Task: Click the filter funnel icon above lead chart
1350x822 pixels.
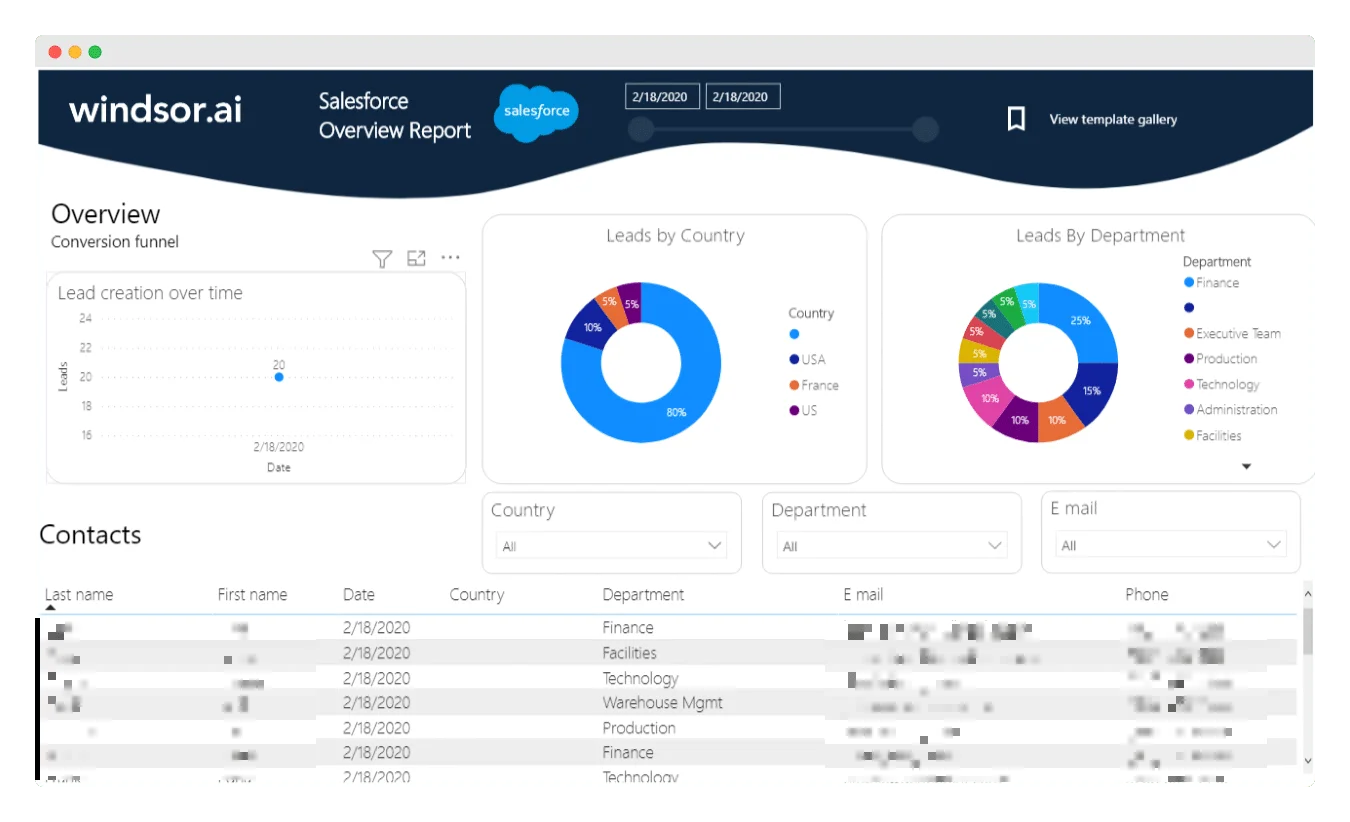Action: (382, 259)
